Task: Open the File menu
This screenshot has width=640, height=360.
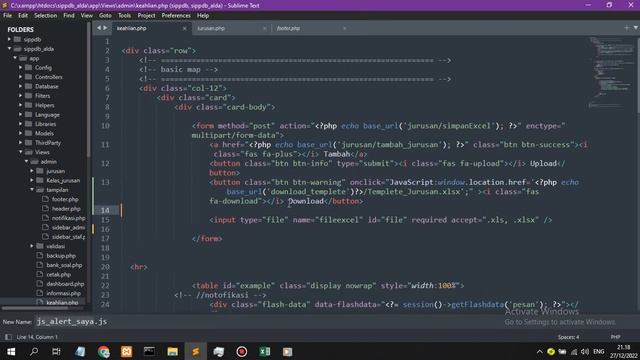Action: [7, 16]
